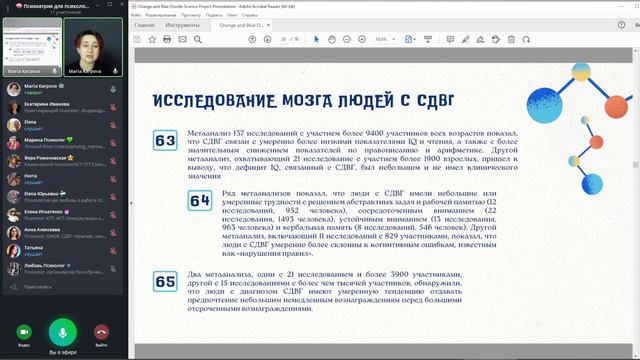Activate the selection arrow tool
This screenshot has width=640, height=360.
[316, 40]
